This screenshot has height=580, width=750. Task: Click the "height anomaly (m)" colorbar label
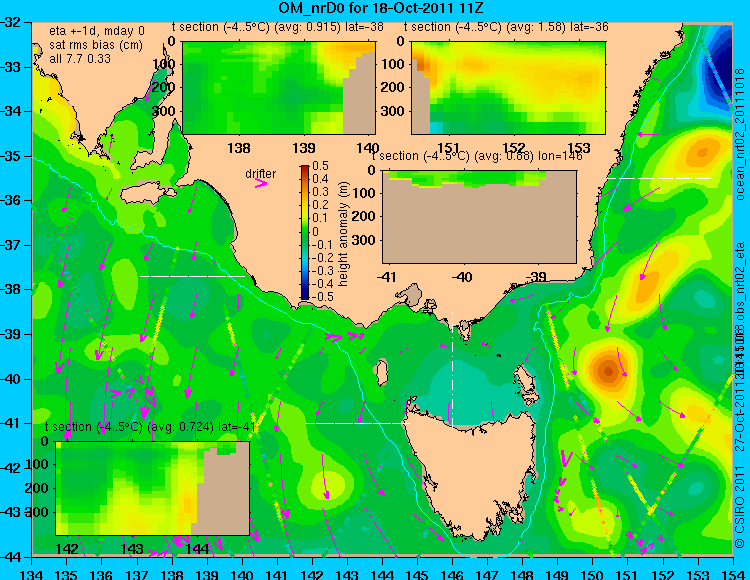click(x=343, y=234)
